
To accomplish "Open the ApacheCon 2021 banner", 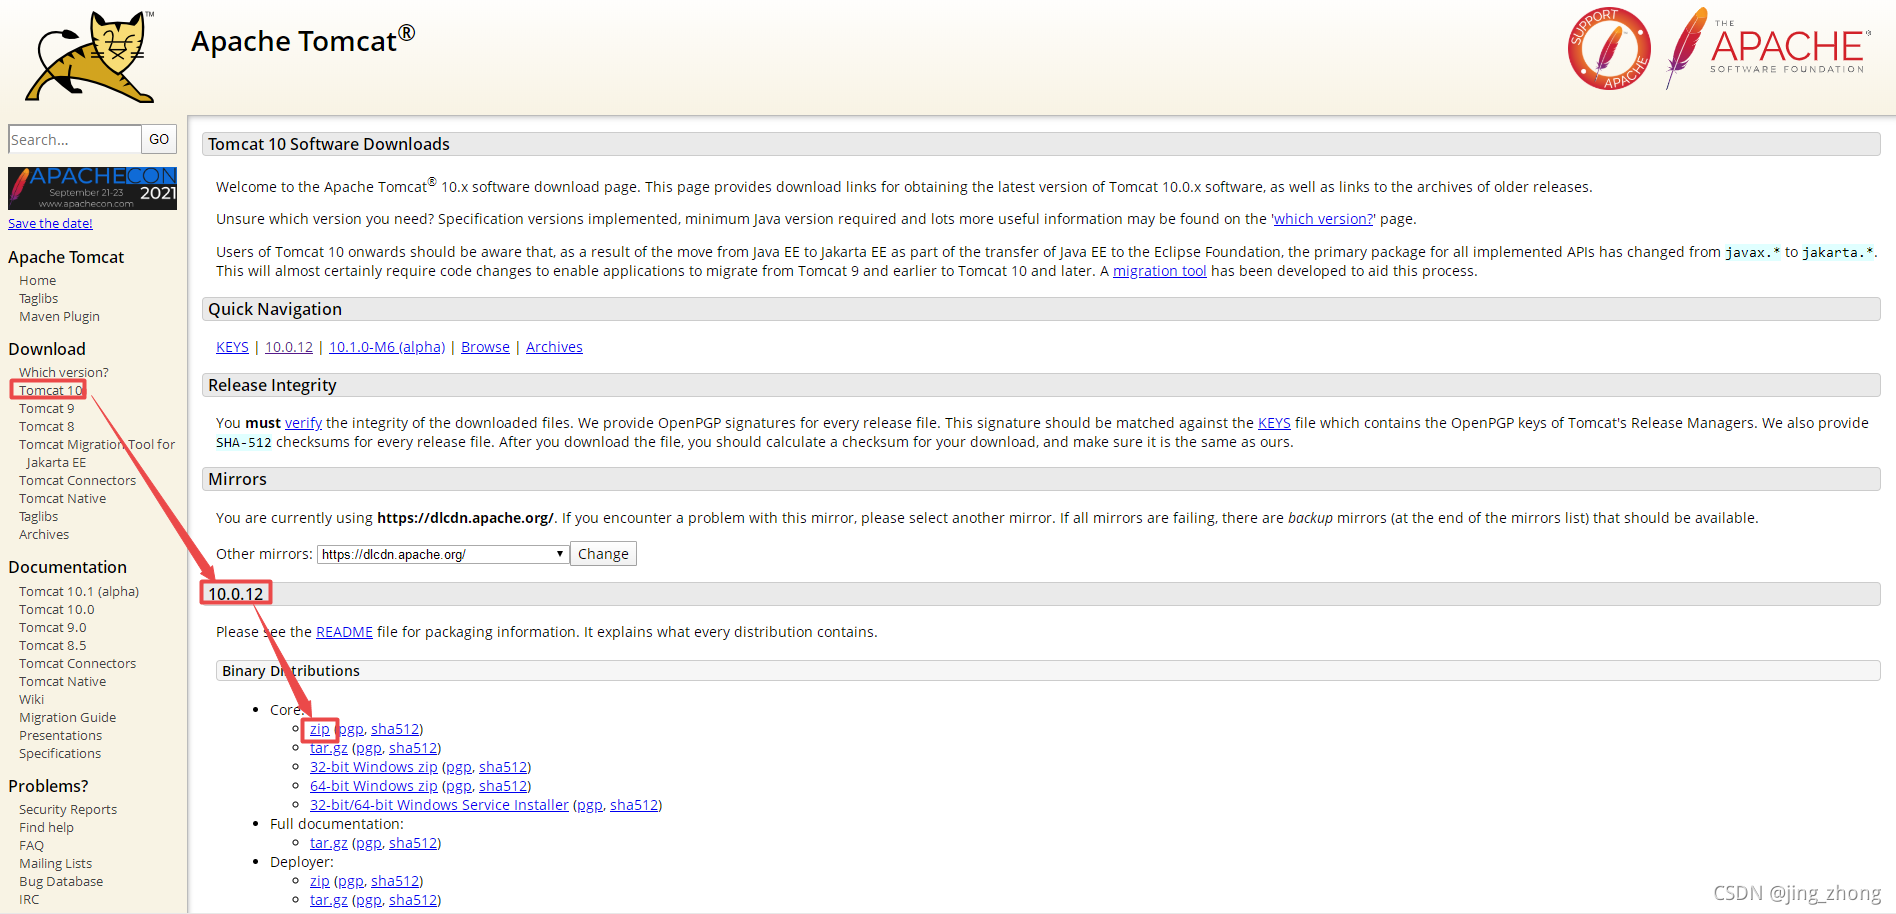I will 92,188.
